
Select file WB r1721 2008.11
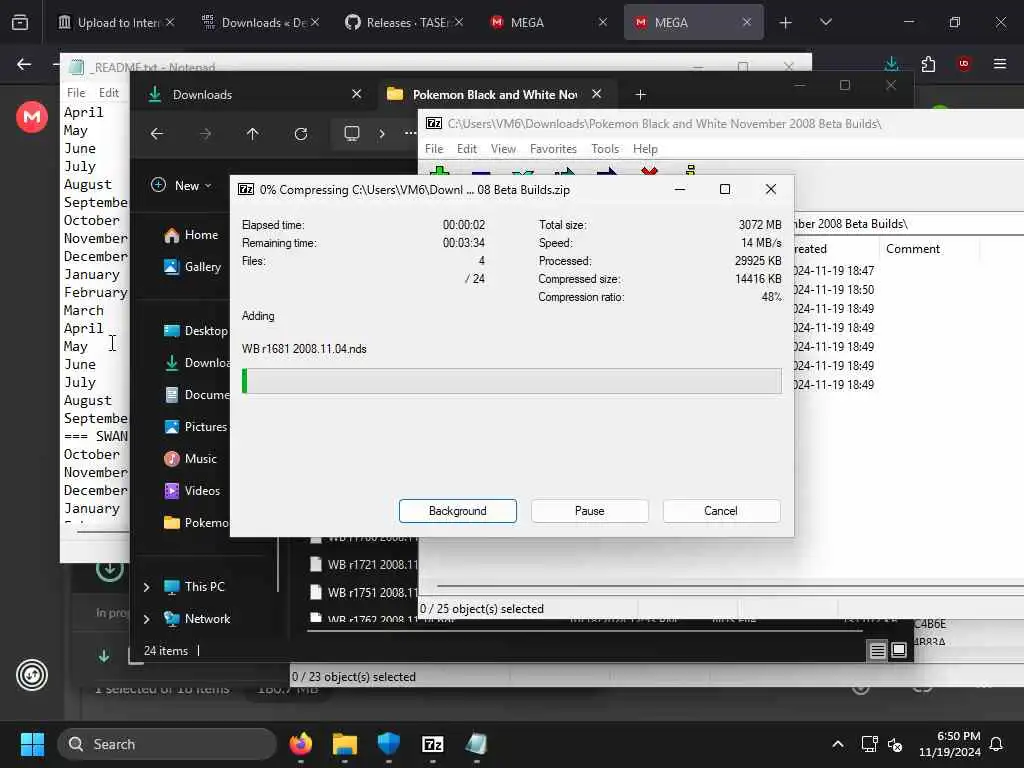(x=363, y=564)
